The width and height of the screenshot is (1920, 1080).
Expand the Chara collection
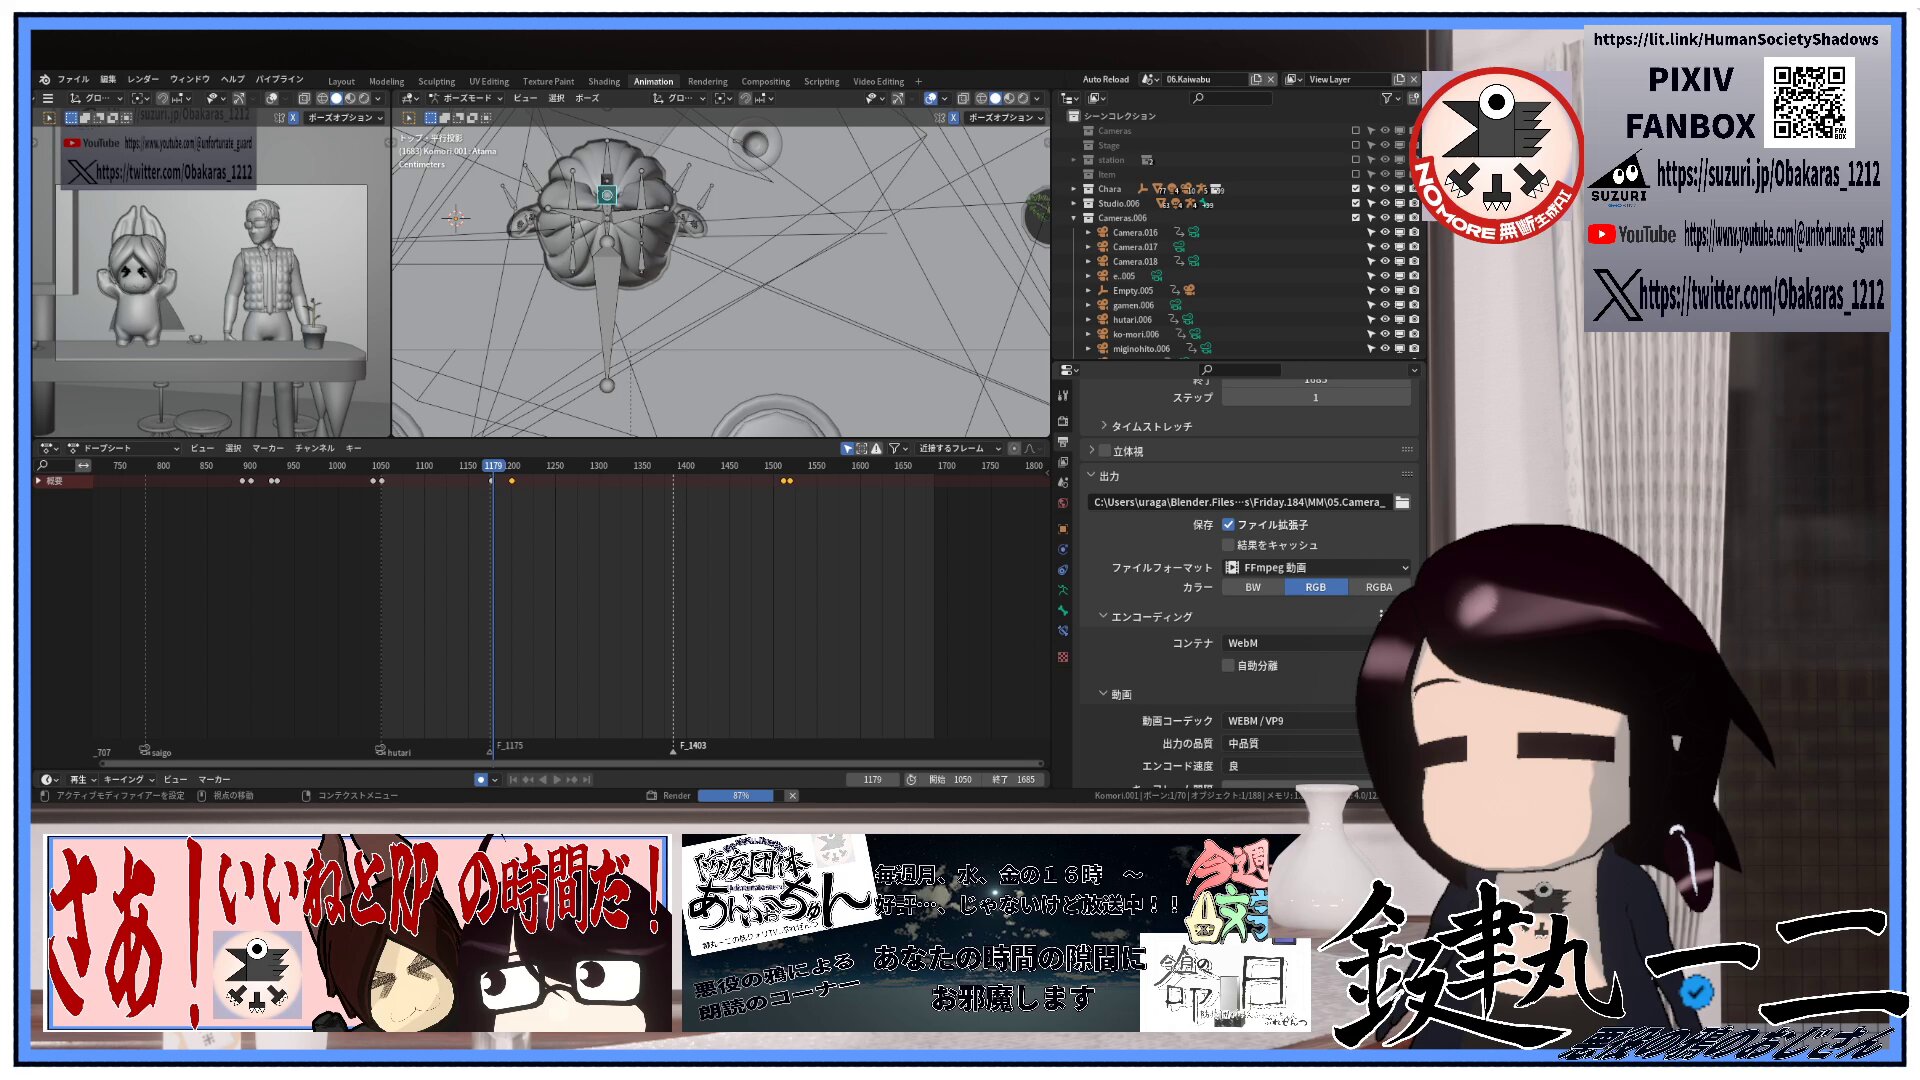point(1074,189)
